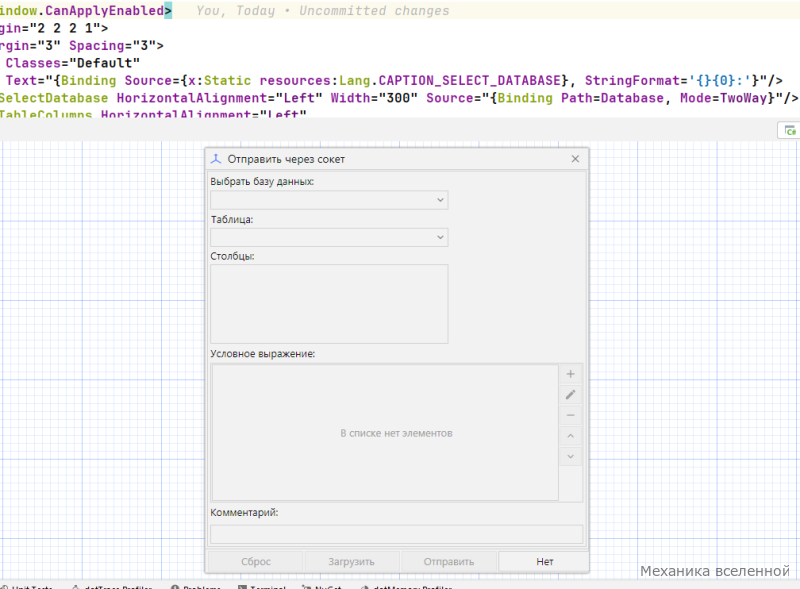Close the Отправить через сокет dialog

(575, 159)
